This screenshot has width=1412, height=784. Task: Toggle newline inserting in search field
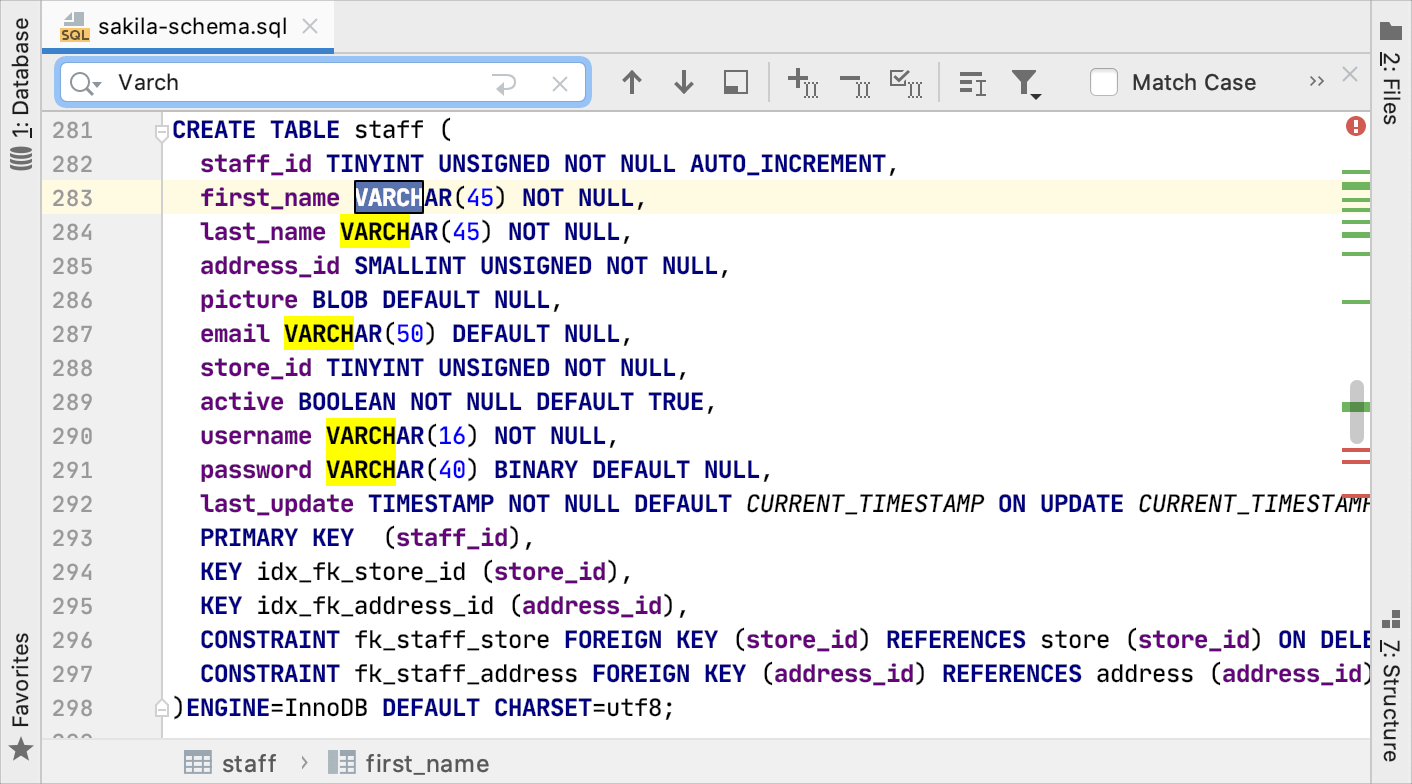pos(506,82)
